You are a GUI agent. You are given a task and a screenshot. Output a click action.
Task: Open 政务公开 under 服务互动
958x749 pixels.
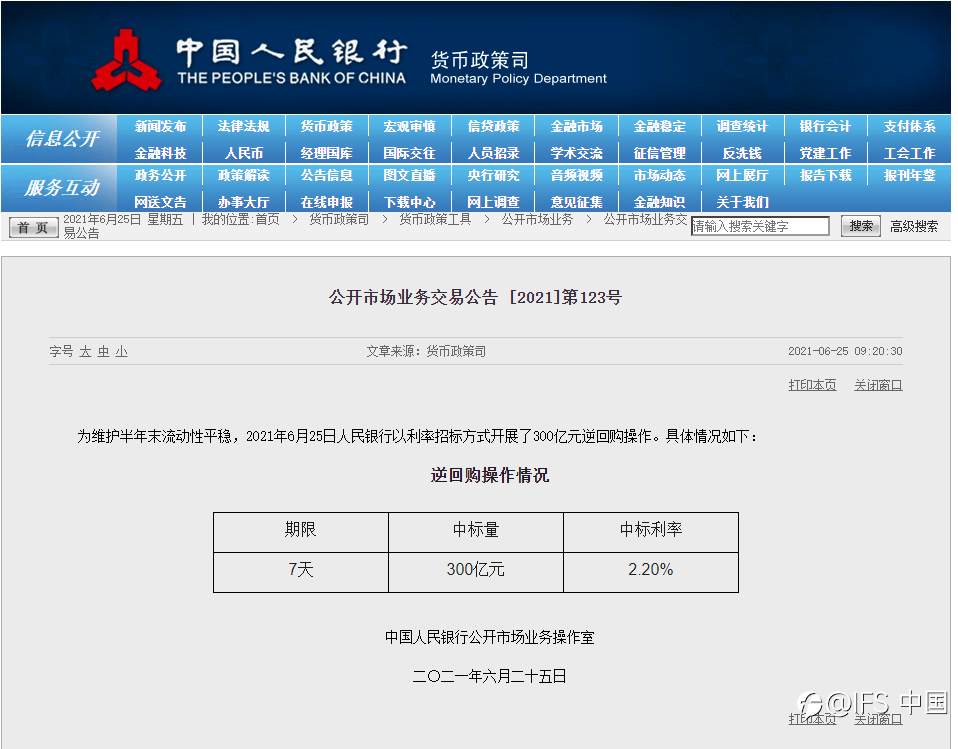[160, 175]
